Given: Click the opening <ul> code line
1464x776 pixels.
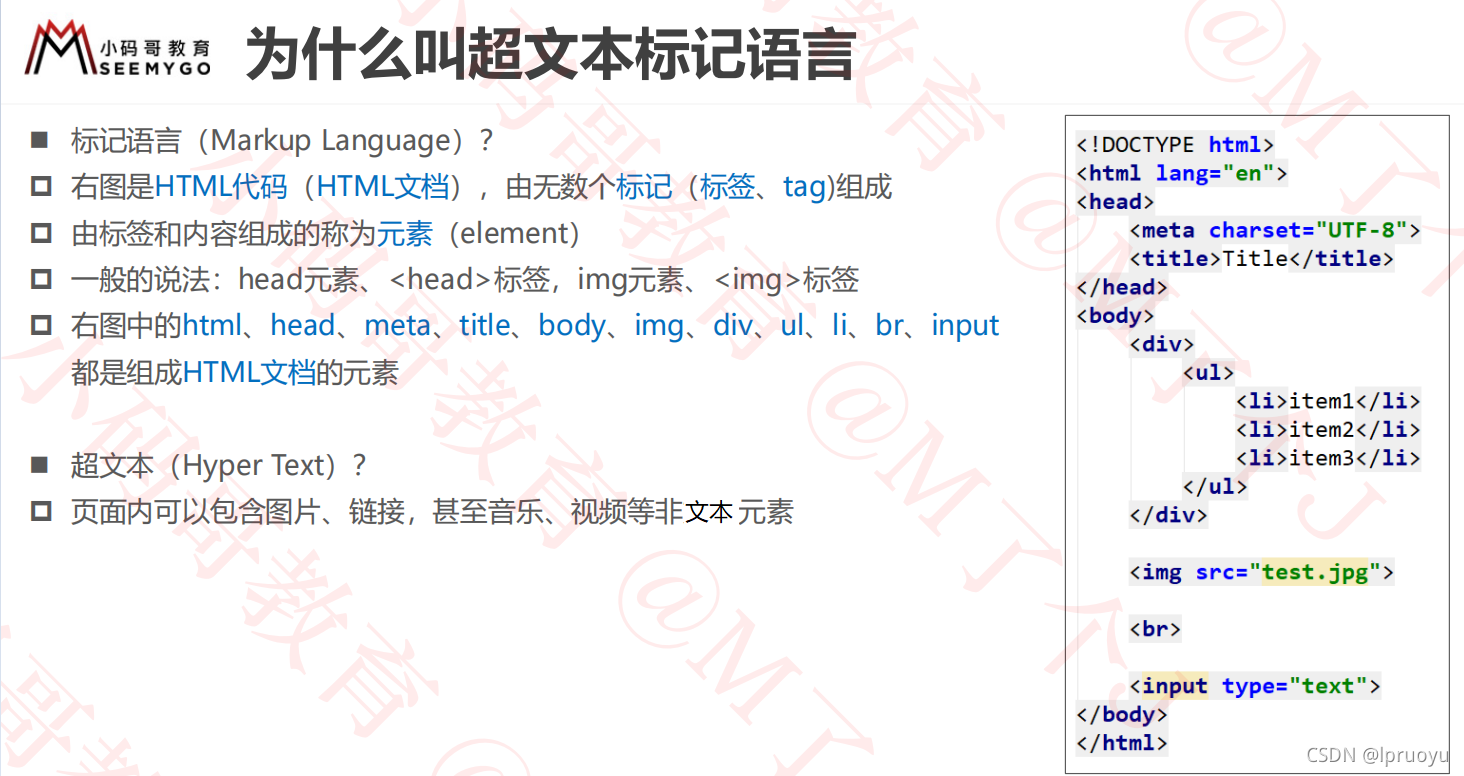Looking at the screenshot, I should (x=1208, y=372).
